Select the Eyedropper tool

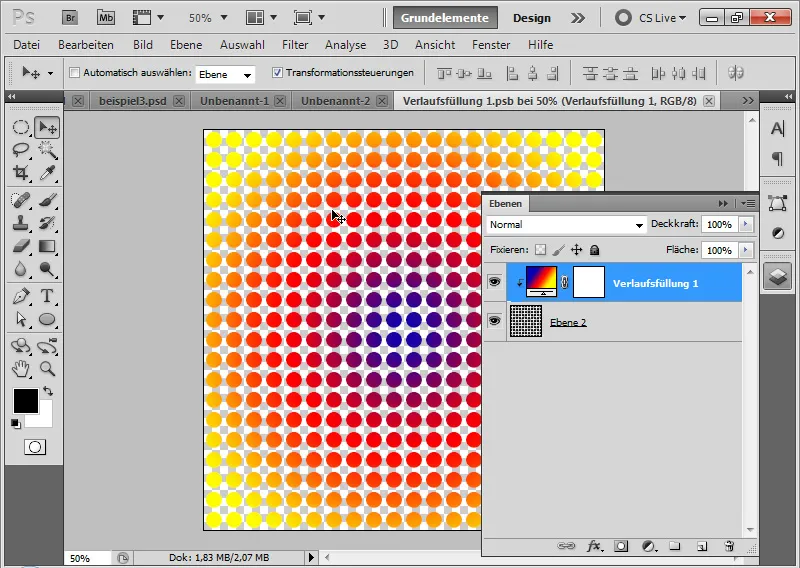(47, 172)
